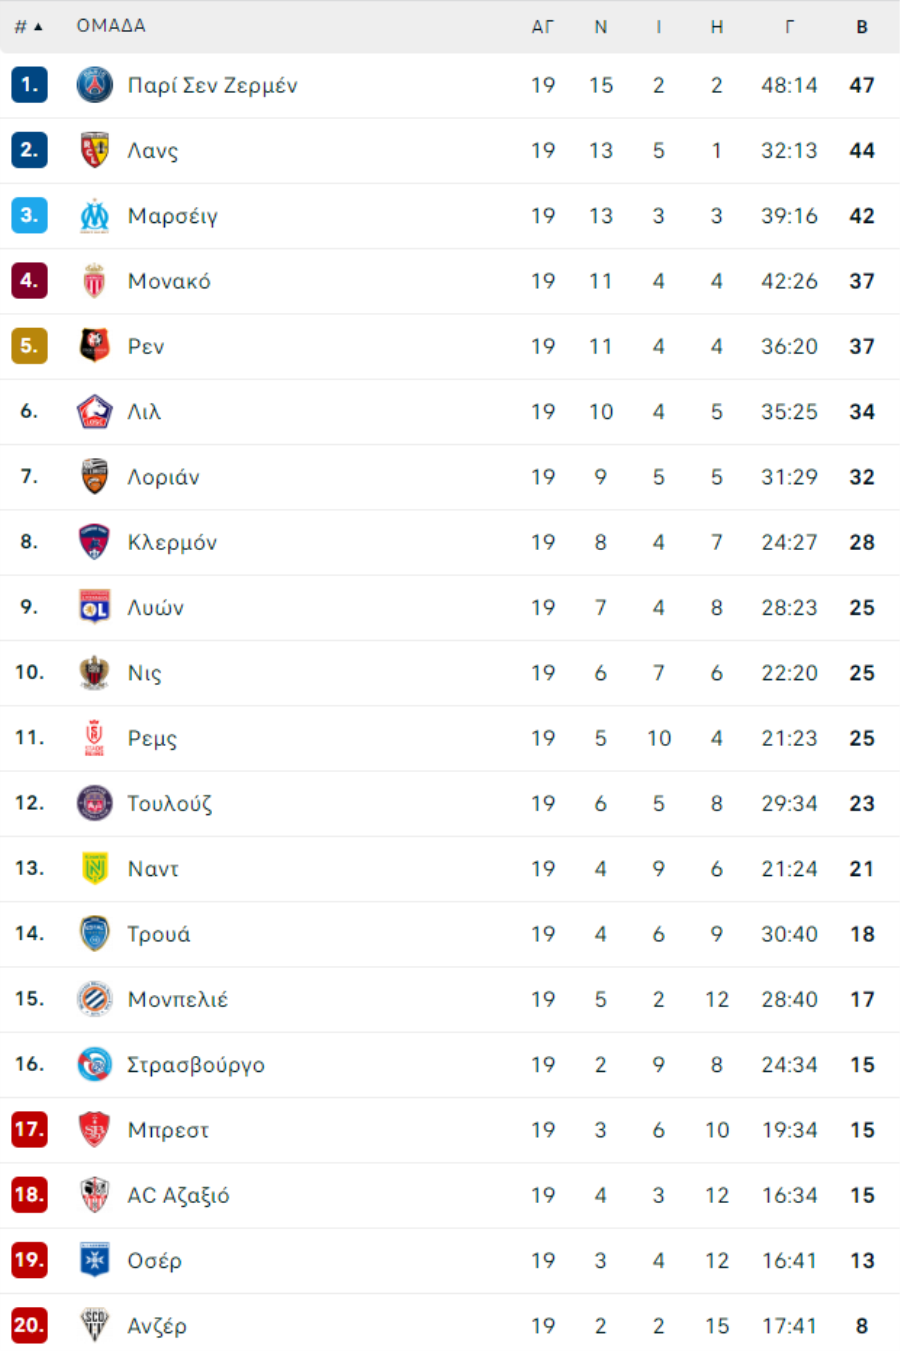Sort table by points column Β

(x=862, y=27)
